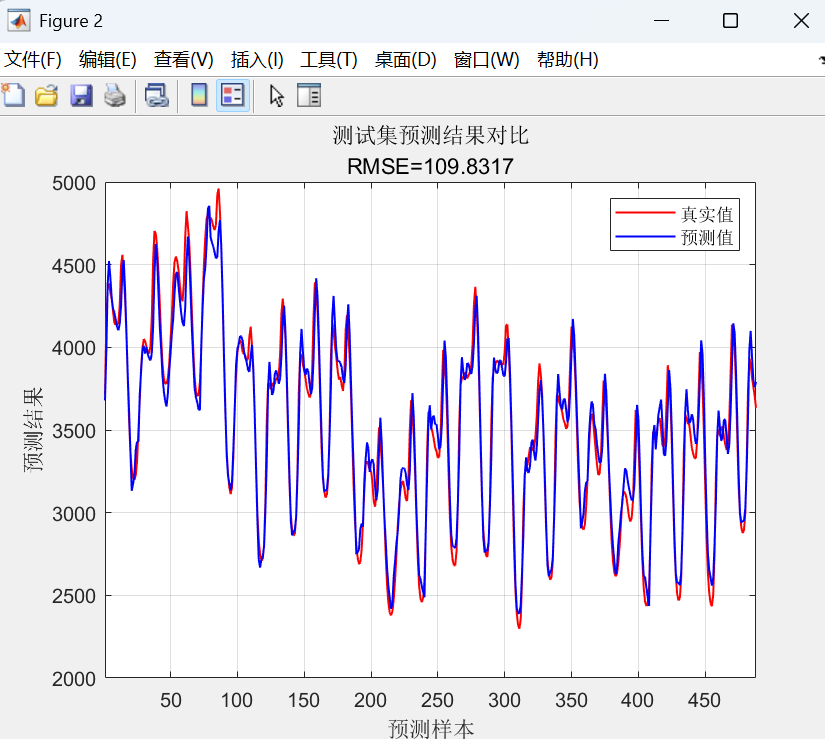Click the y-axis tick label 3500
This screenshot has height=739, width=825.
(74, 431)
